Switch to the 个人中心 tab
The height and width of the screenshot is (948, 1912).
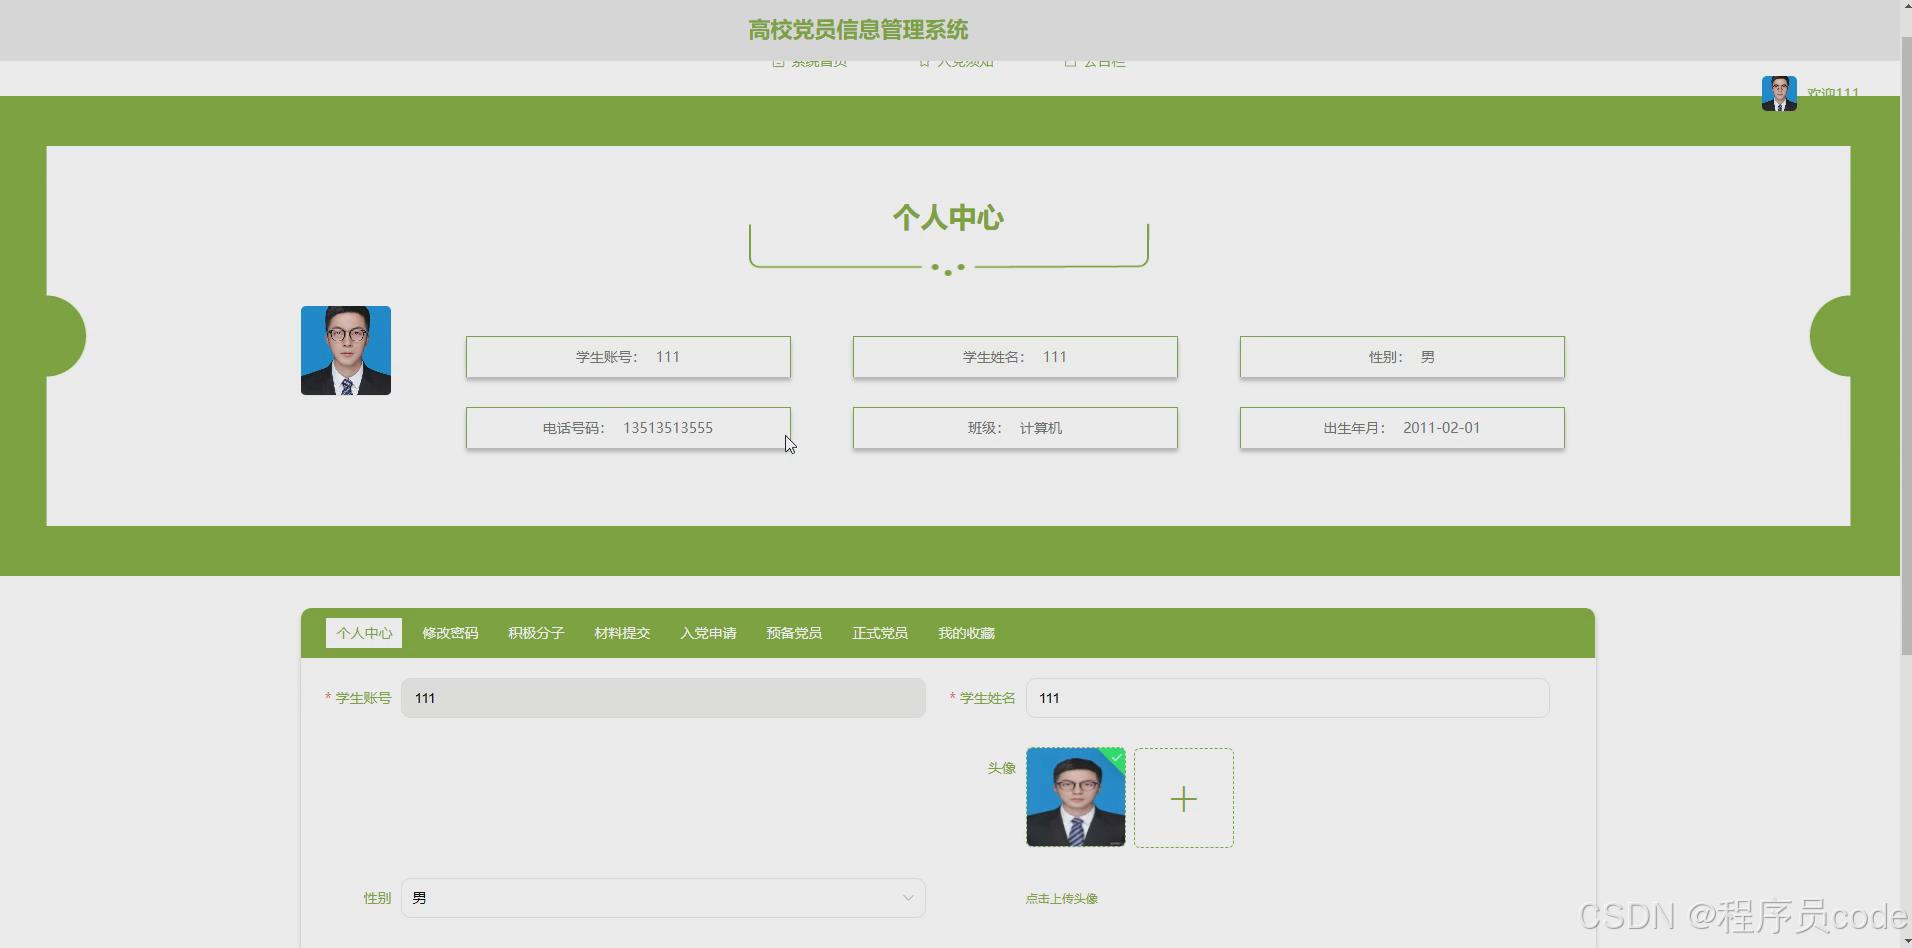364,633
